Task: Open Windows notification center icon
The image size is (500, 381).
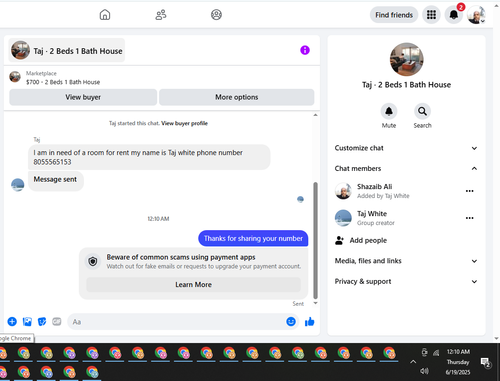Action: (x=485, y=362)
